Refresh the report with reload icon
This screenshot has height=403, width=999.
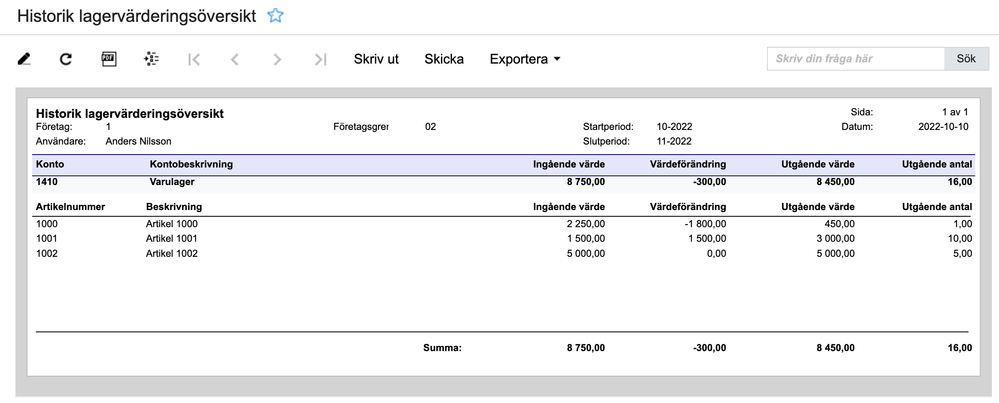(x=66, y=59)
